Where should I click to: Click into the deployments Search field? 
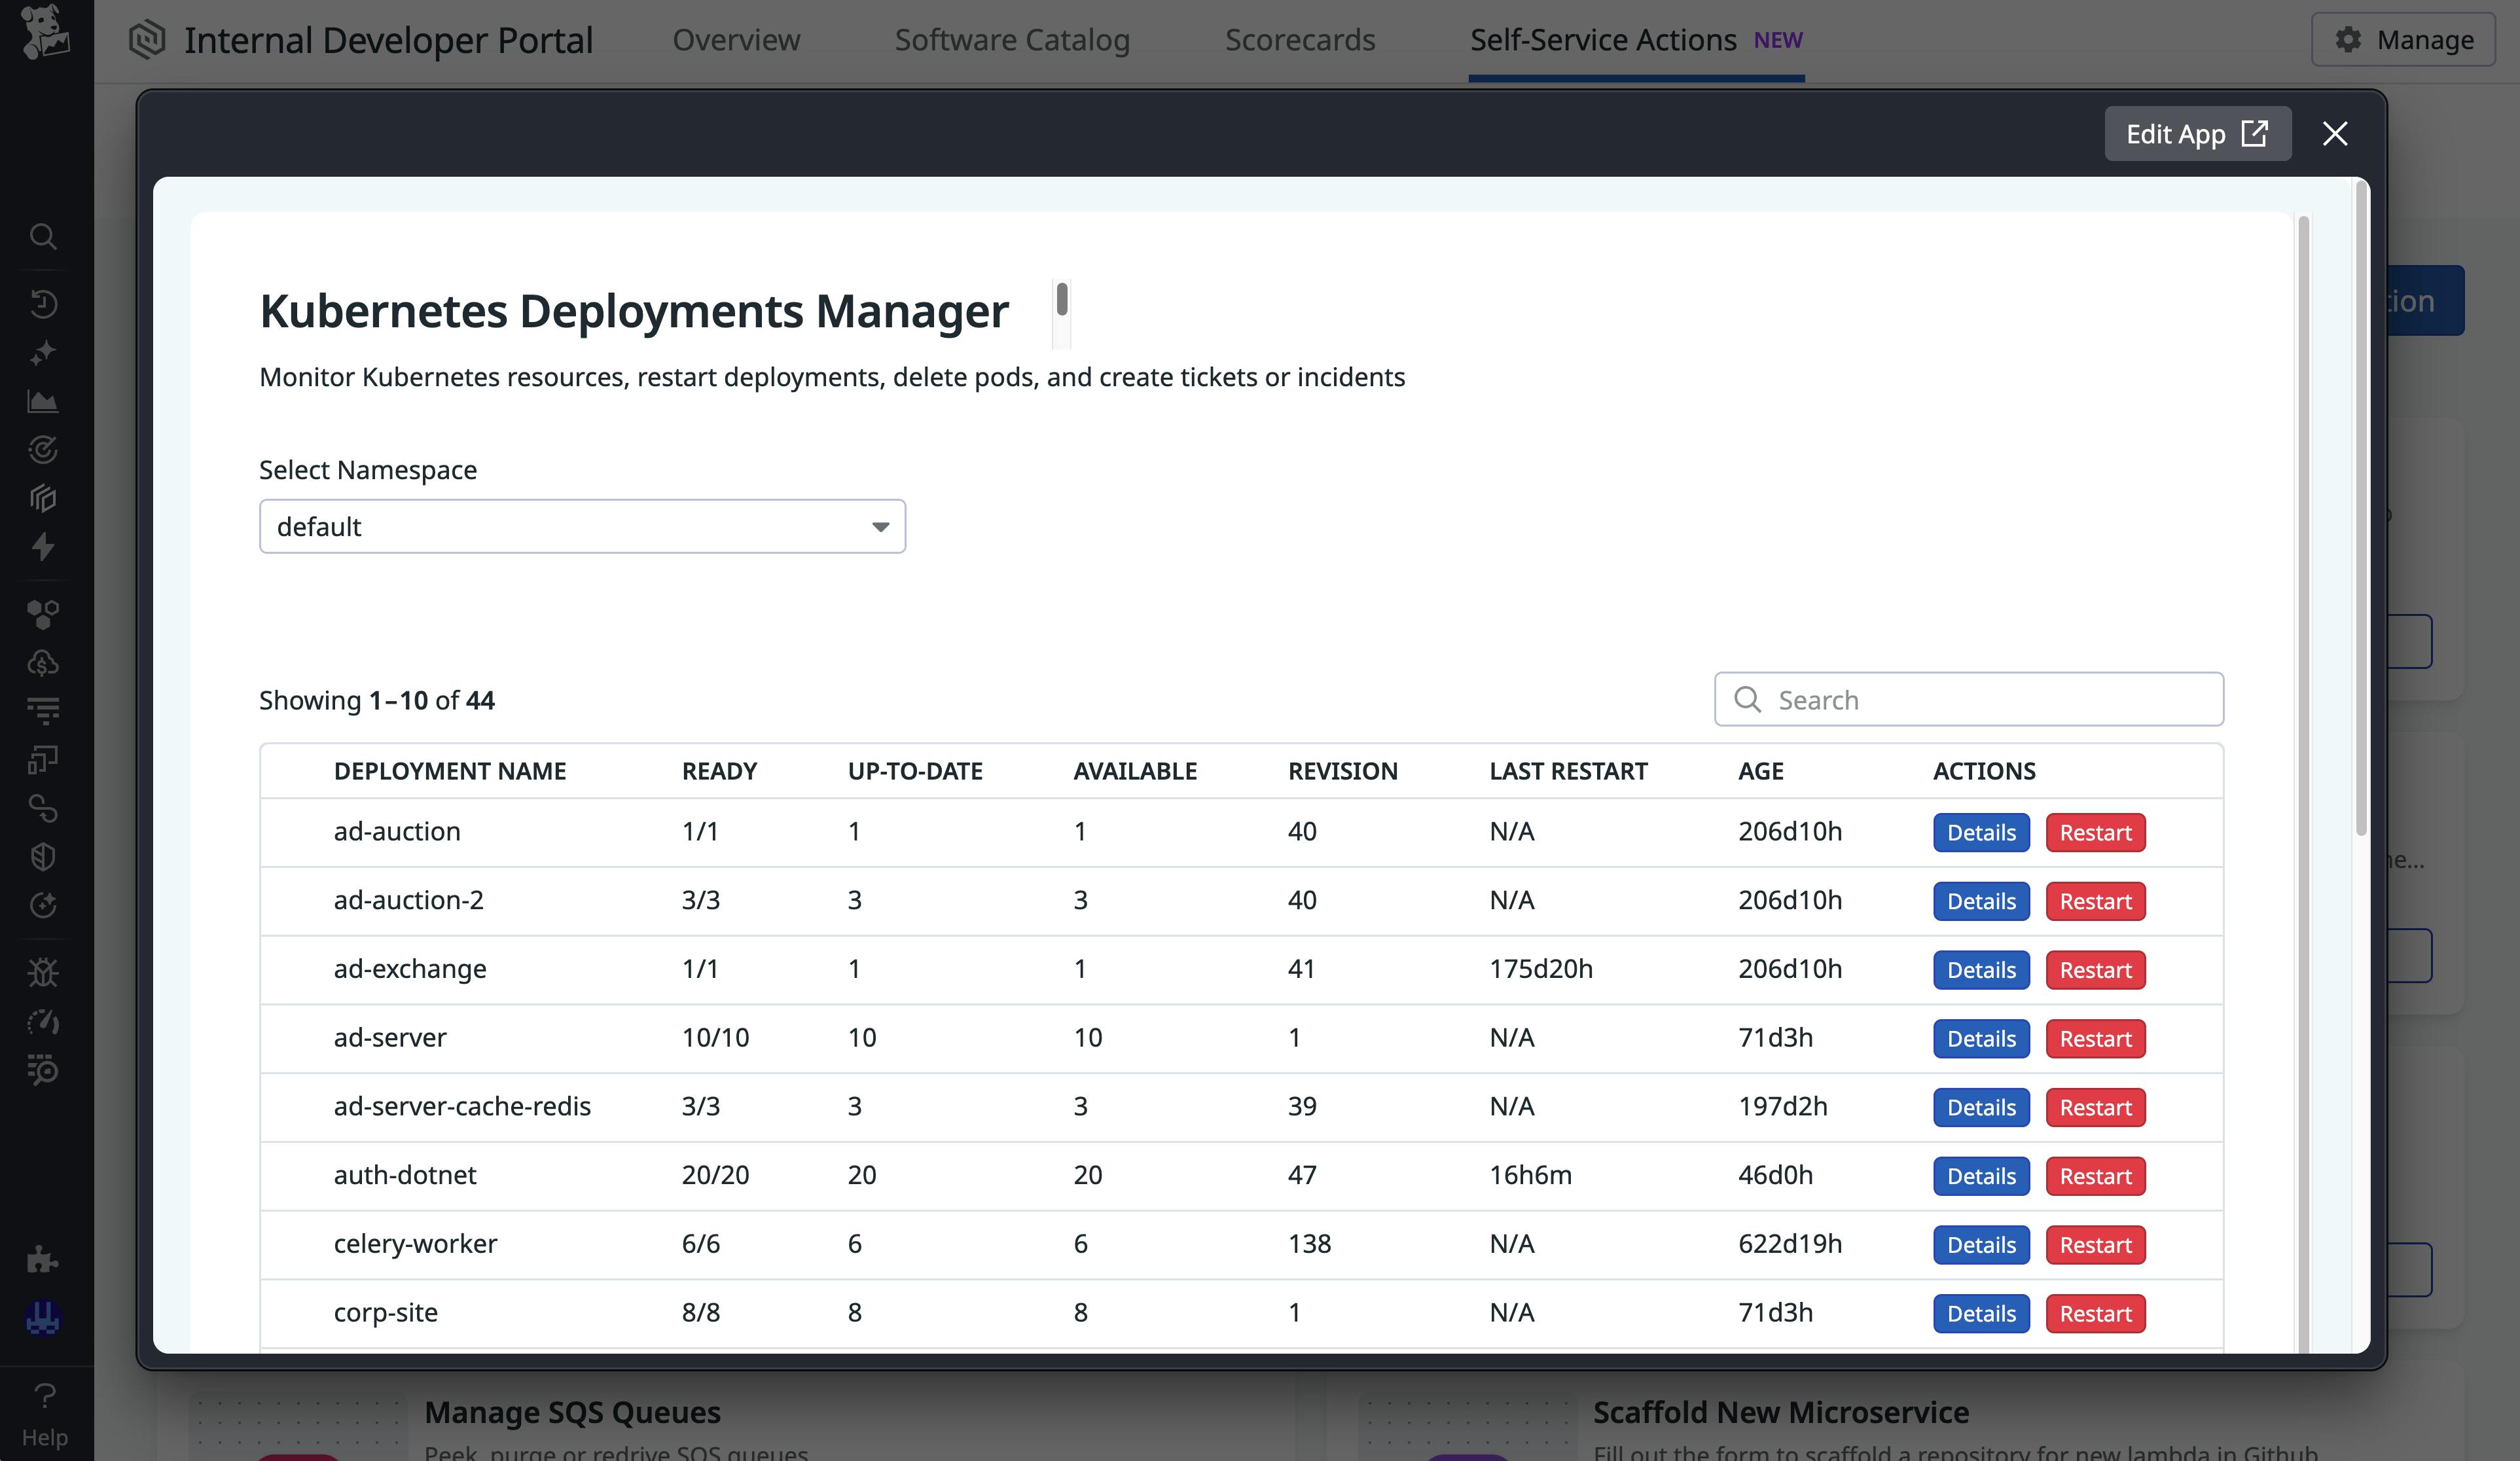[1968, 699]
